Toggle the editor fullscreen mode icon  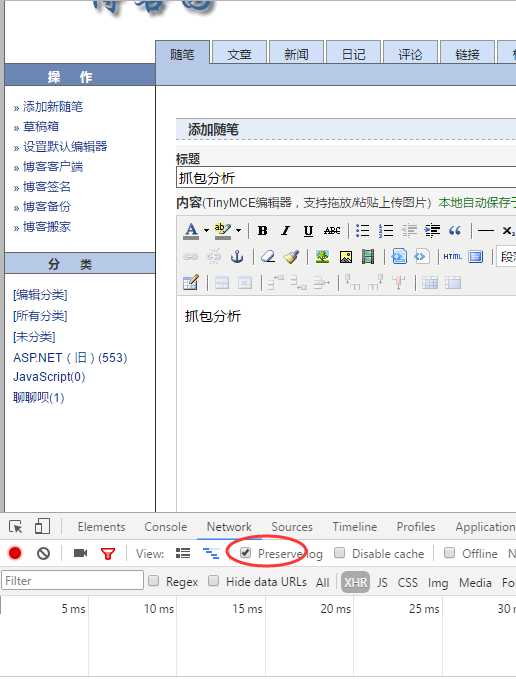pos(475,257)
